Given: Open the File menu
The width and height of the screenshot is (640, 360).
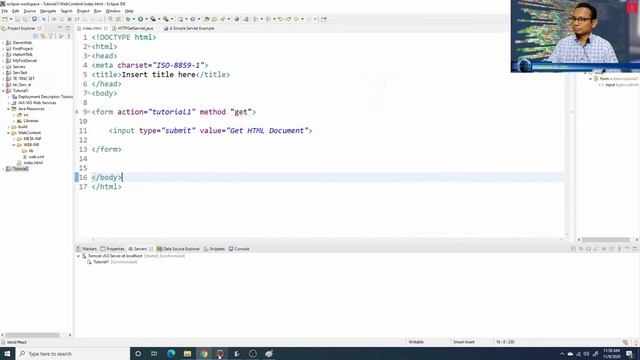Looking at the screenshot, I should coord(5,11).
